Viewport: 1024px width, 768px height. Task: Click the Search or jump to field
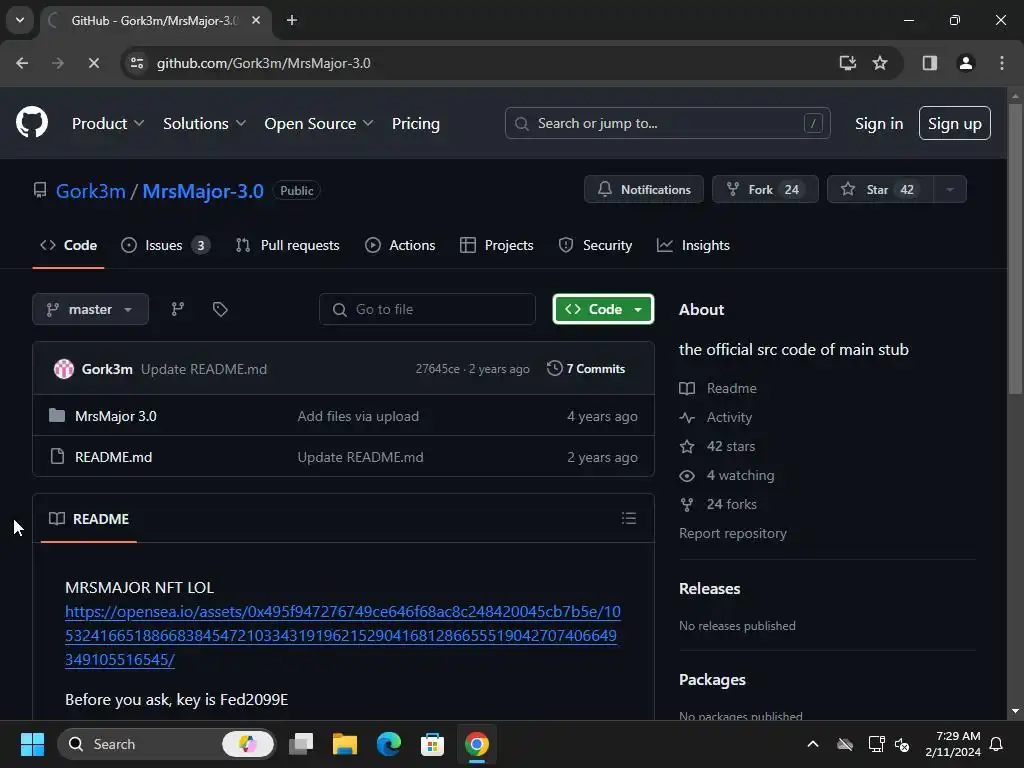667,123
